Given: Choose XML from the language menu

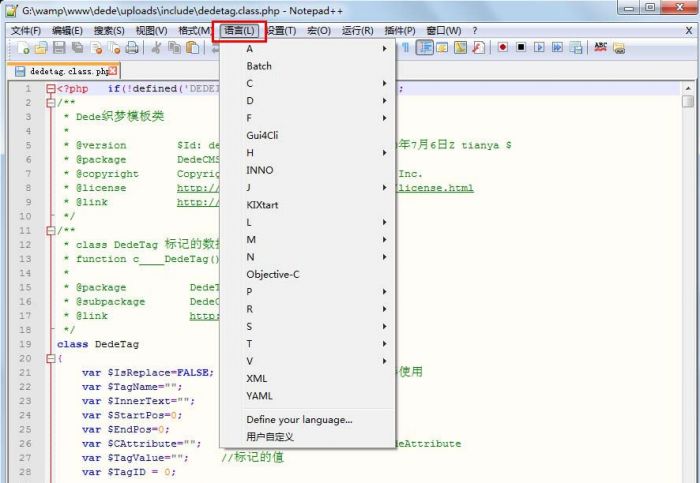Looking at the screenshot, I should [308, 379].
